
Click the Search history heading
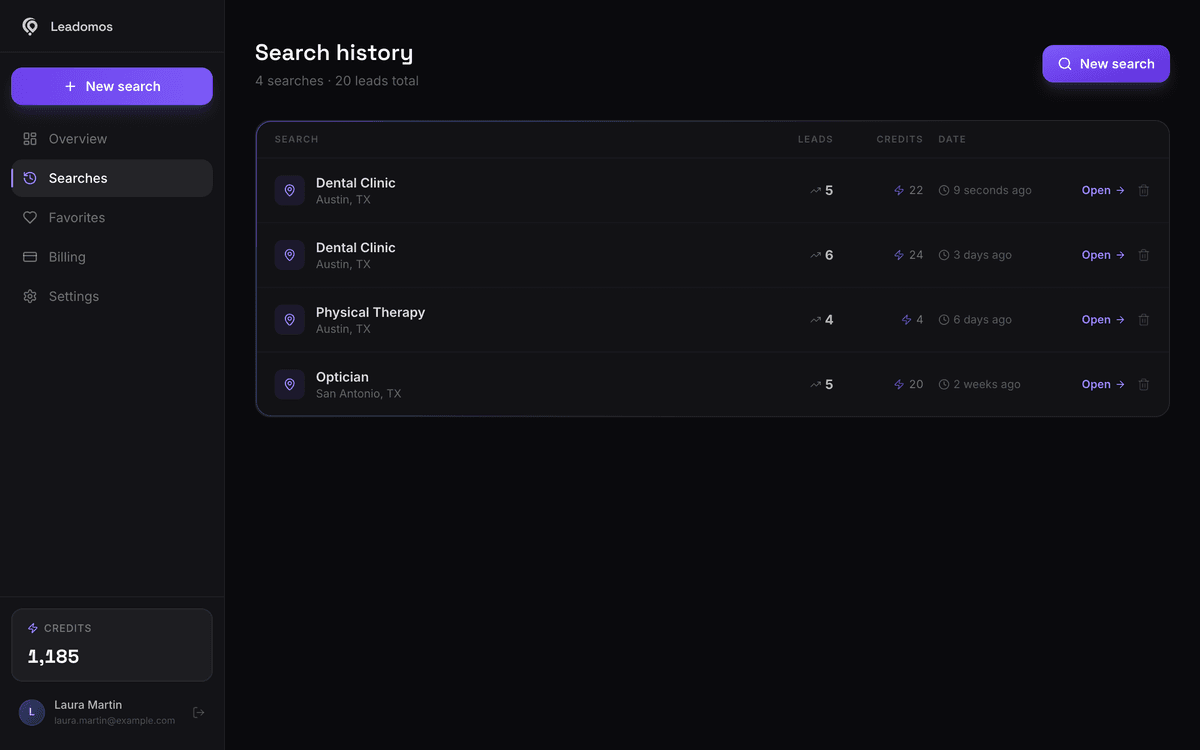tap(334, 53)
